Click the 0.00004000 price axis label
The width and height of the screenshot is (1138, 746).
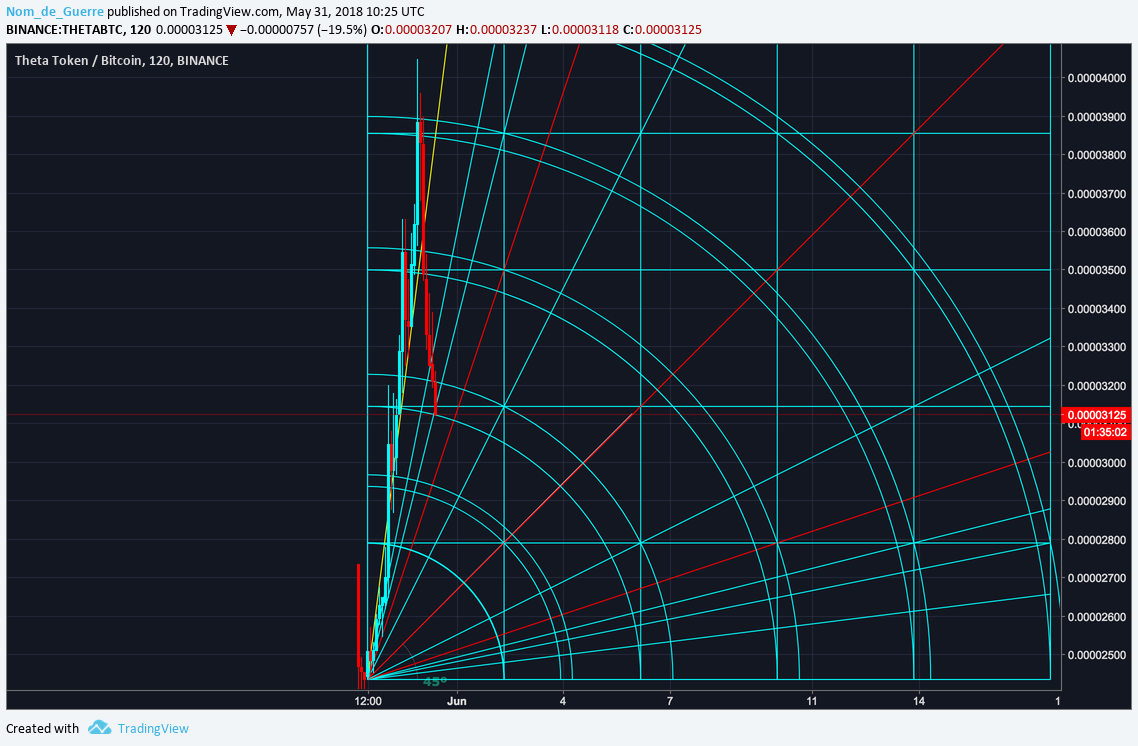pos(1097,78)
